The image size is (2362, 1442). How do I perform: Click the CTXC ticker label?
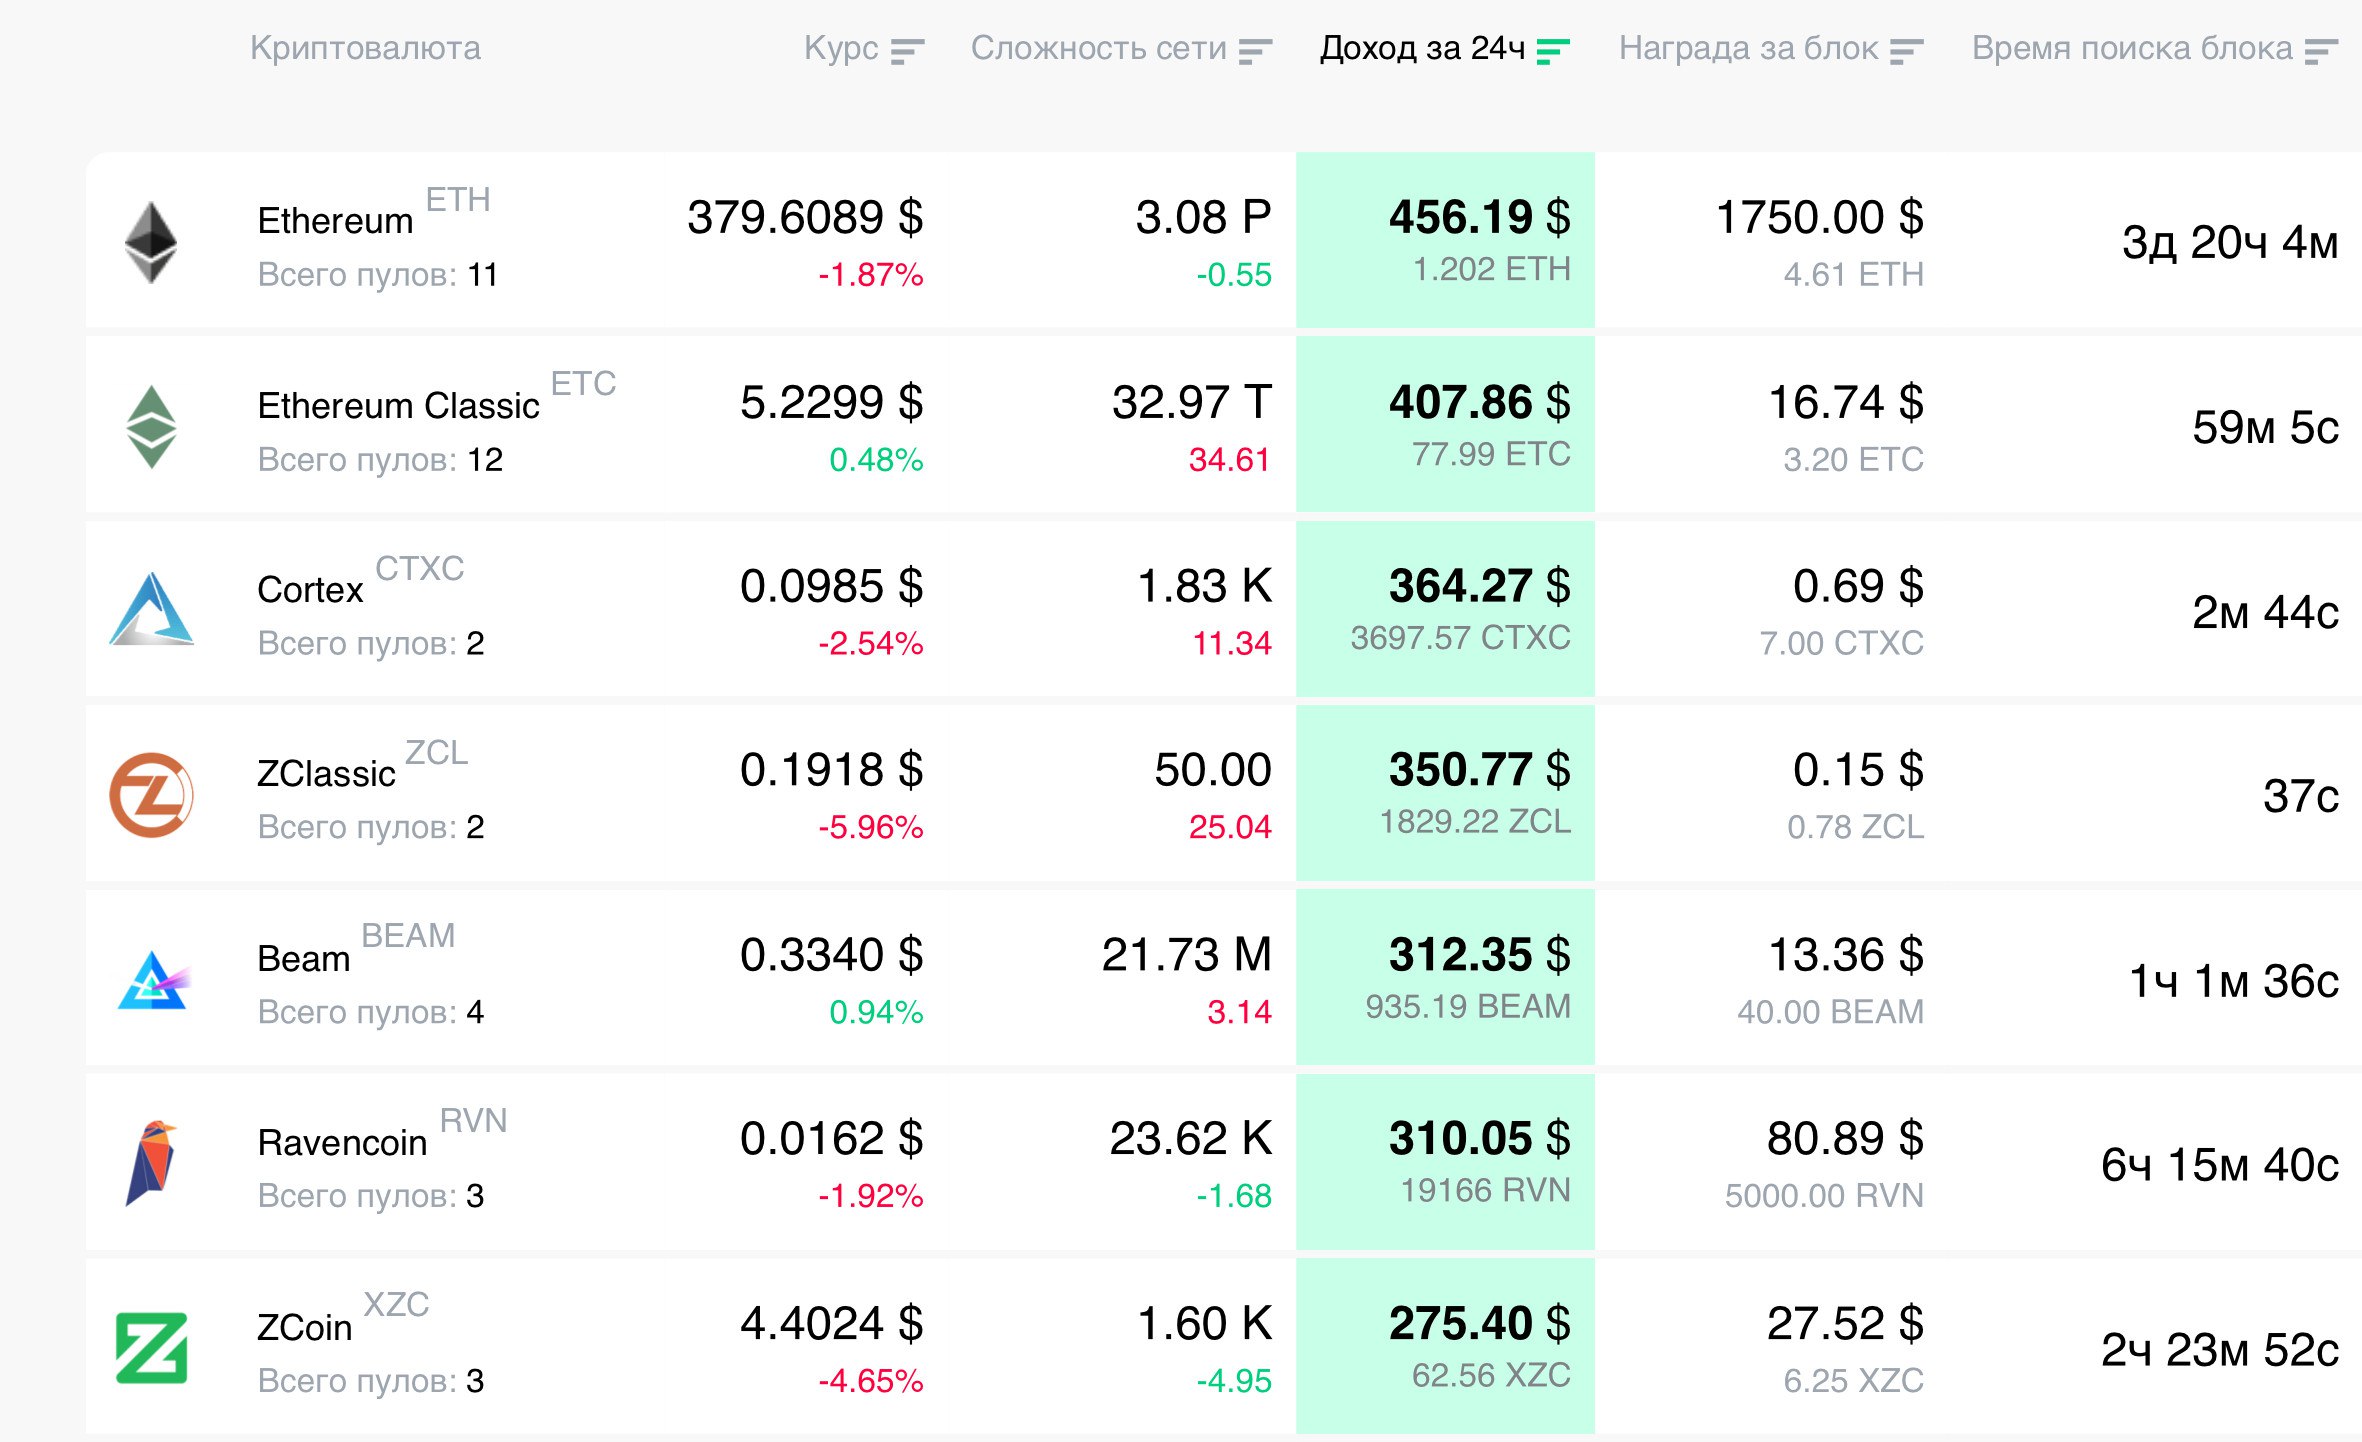(420, 569)
